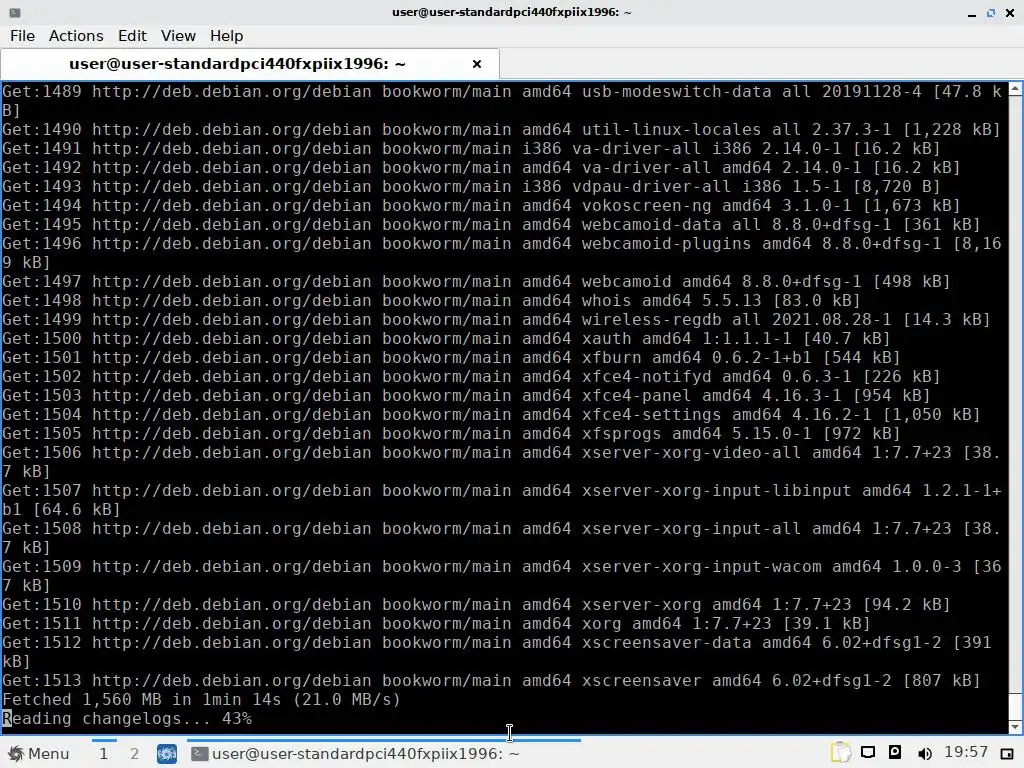
Task: Click the 19:57 clock in the taskbar
Action: coord(965,753)
